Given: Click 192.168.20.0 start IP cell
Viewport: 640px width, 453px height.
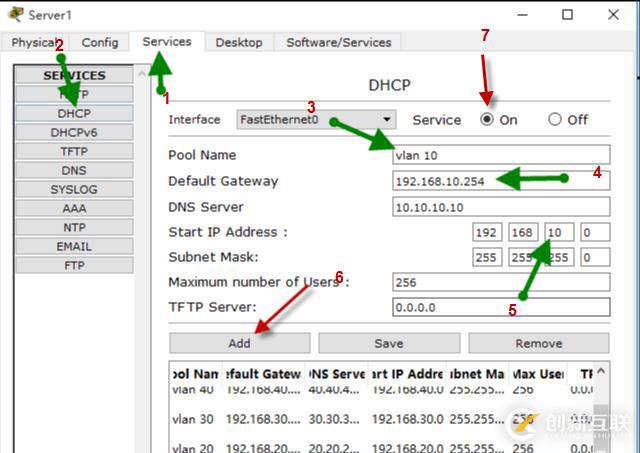Looking at the screenshot, I should tap(407, 448).
